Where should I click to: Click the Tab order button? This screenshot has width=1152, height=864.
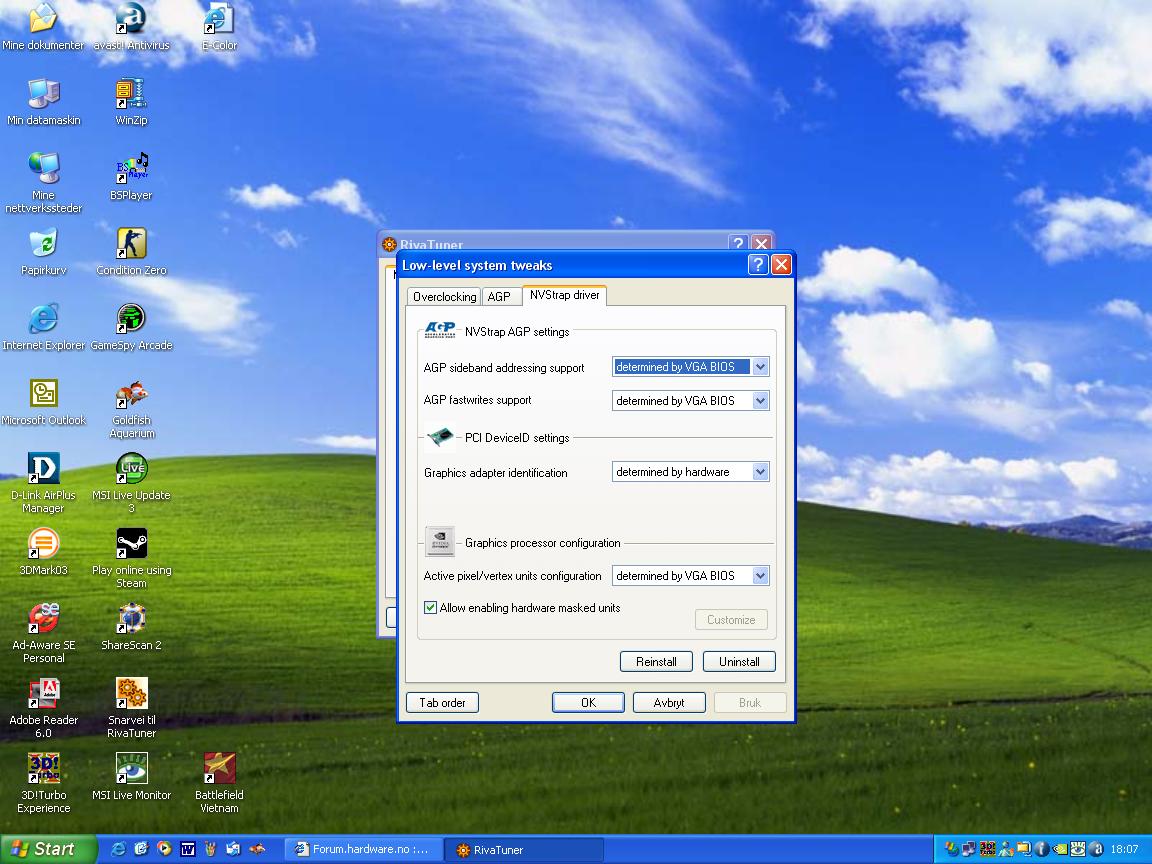[x=442, y=702]
